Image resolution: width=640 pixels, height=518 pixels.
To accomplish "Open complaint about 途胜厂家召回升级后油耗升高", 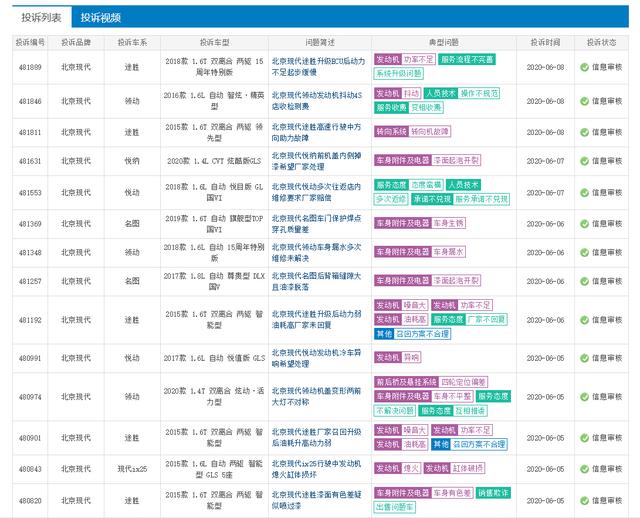I will pyautogui.click(x=316, y=438).
